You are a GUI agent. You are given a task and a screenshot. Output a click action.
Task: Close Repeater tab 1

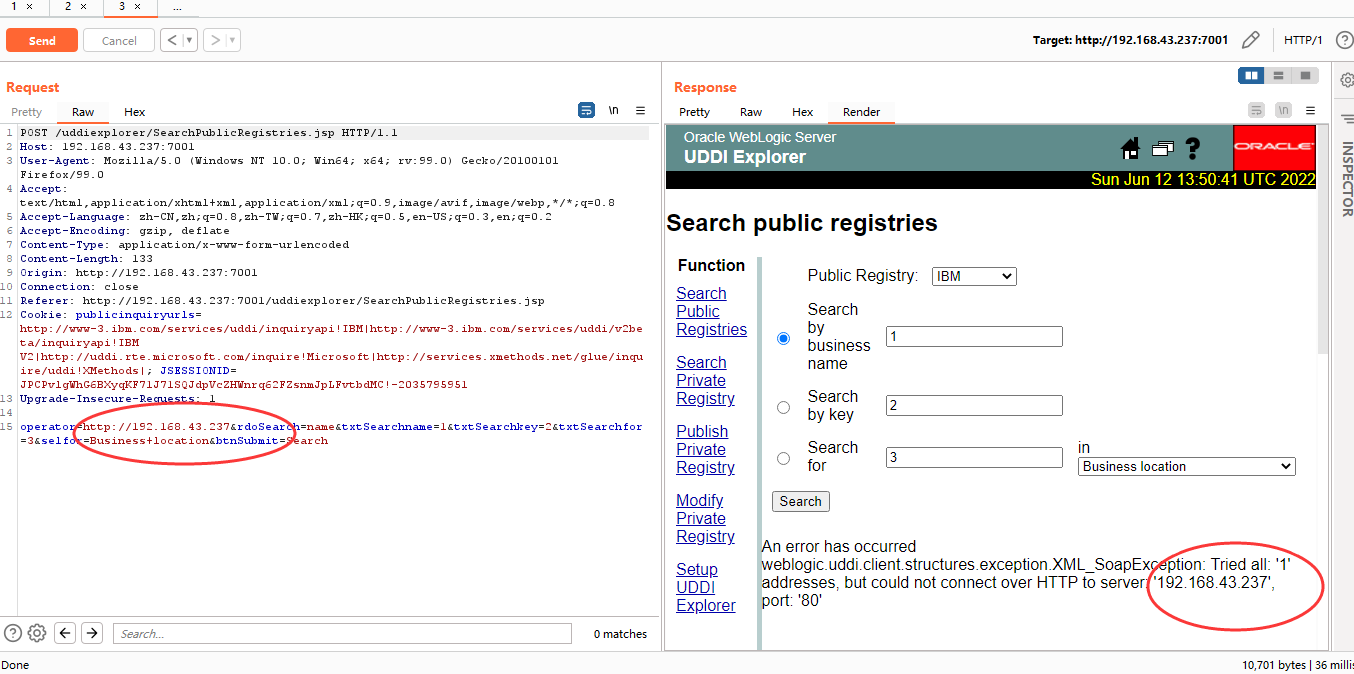point(29,6)
